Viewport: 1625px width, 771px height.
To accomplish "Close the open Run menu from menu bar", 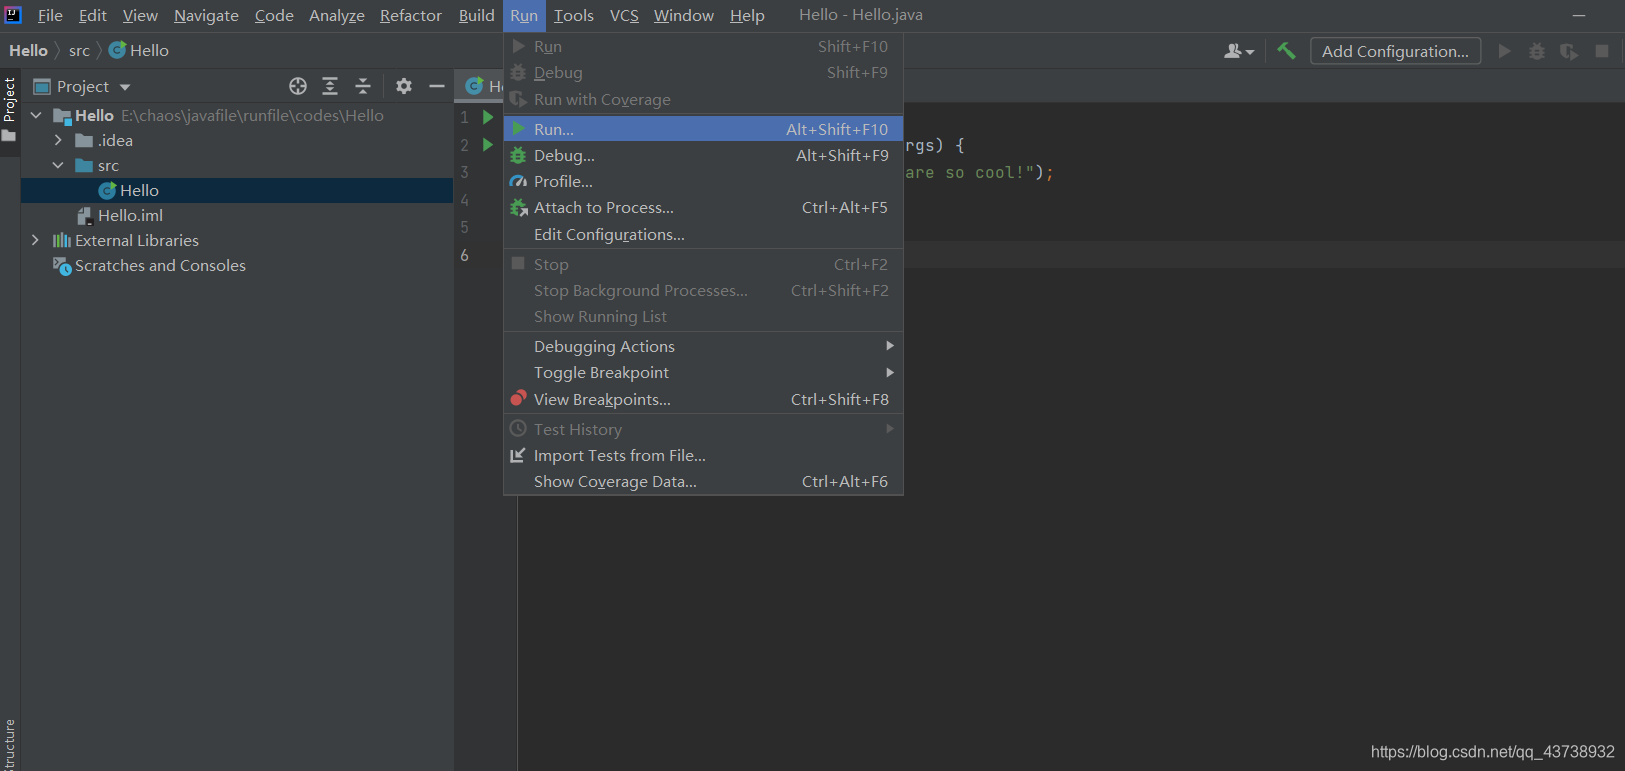I will [x=524, y=15].
